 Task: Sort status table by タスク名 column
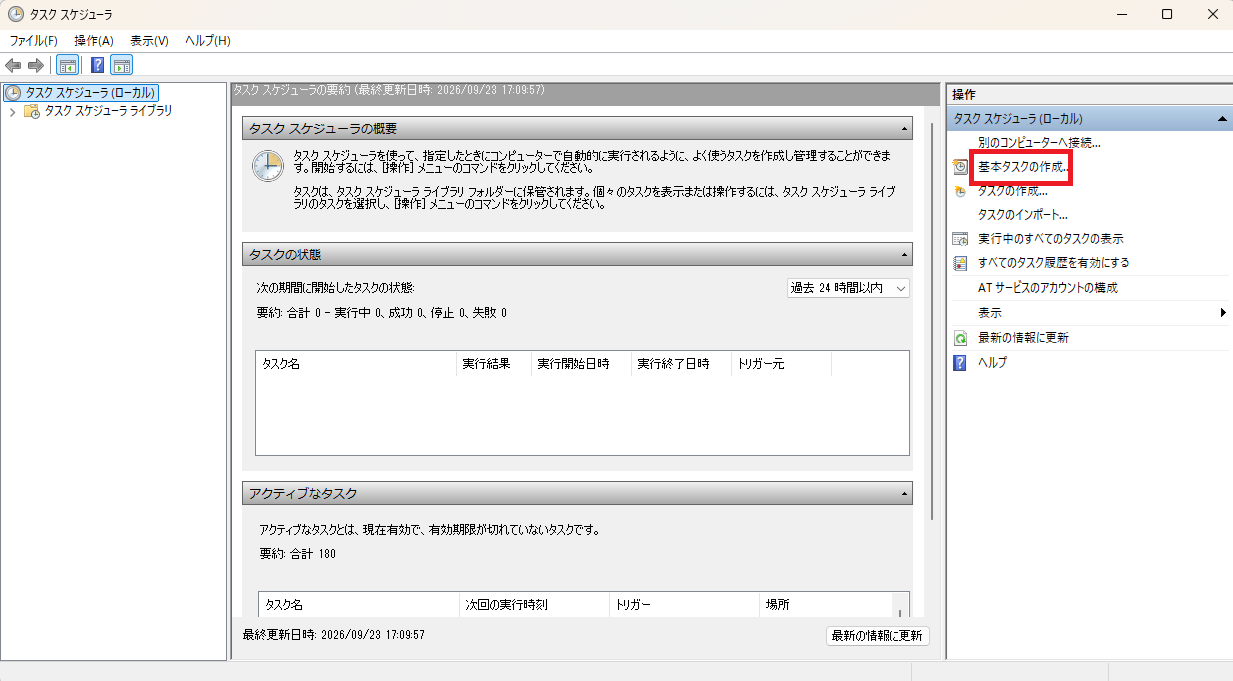356,364
